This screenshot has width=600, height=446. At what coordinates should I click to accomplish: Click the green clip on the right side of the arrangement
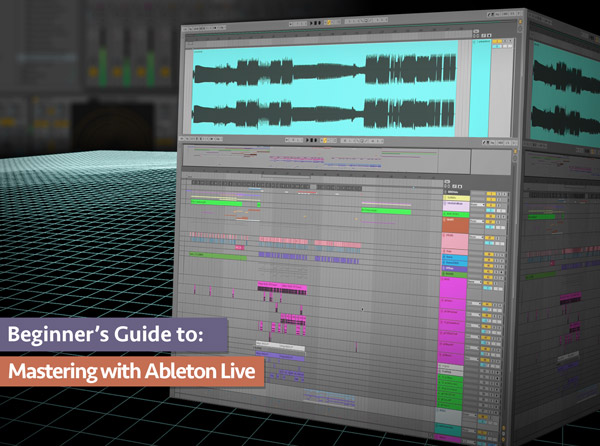(386, 211)
